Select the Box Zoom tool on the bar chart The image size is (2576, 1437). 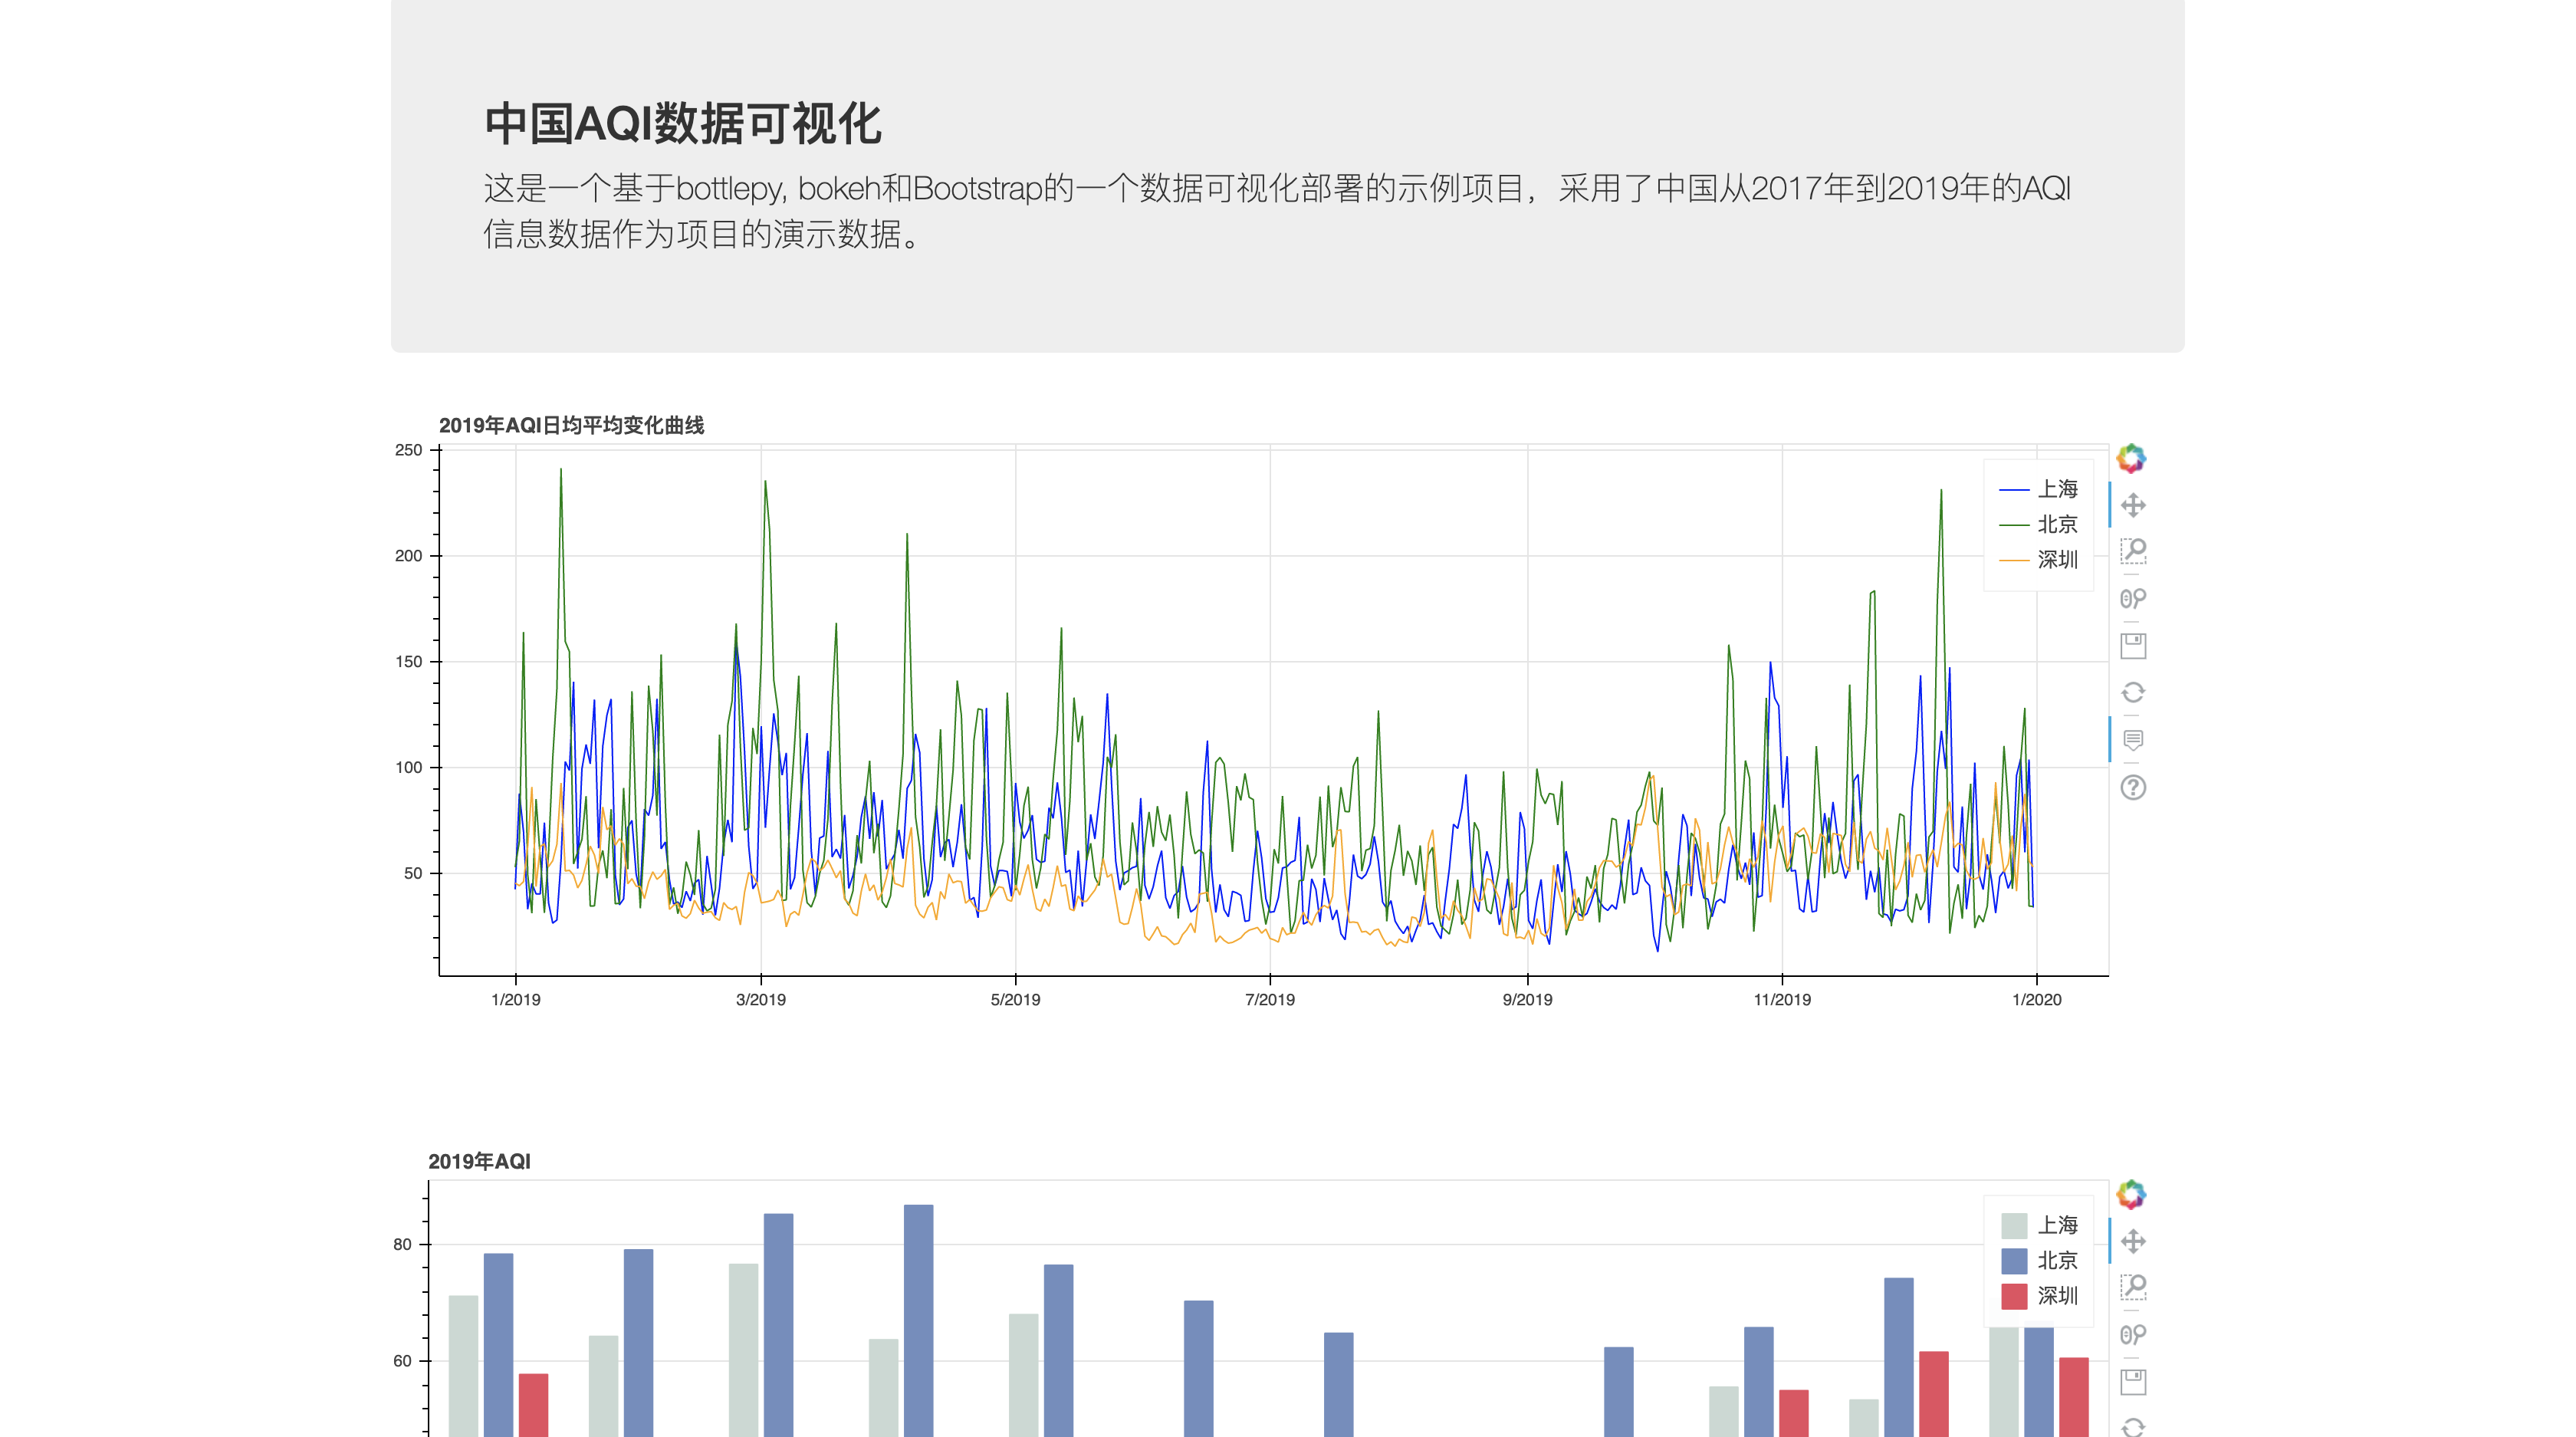[2132, 1287]
